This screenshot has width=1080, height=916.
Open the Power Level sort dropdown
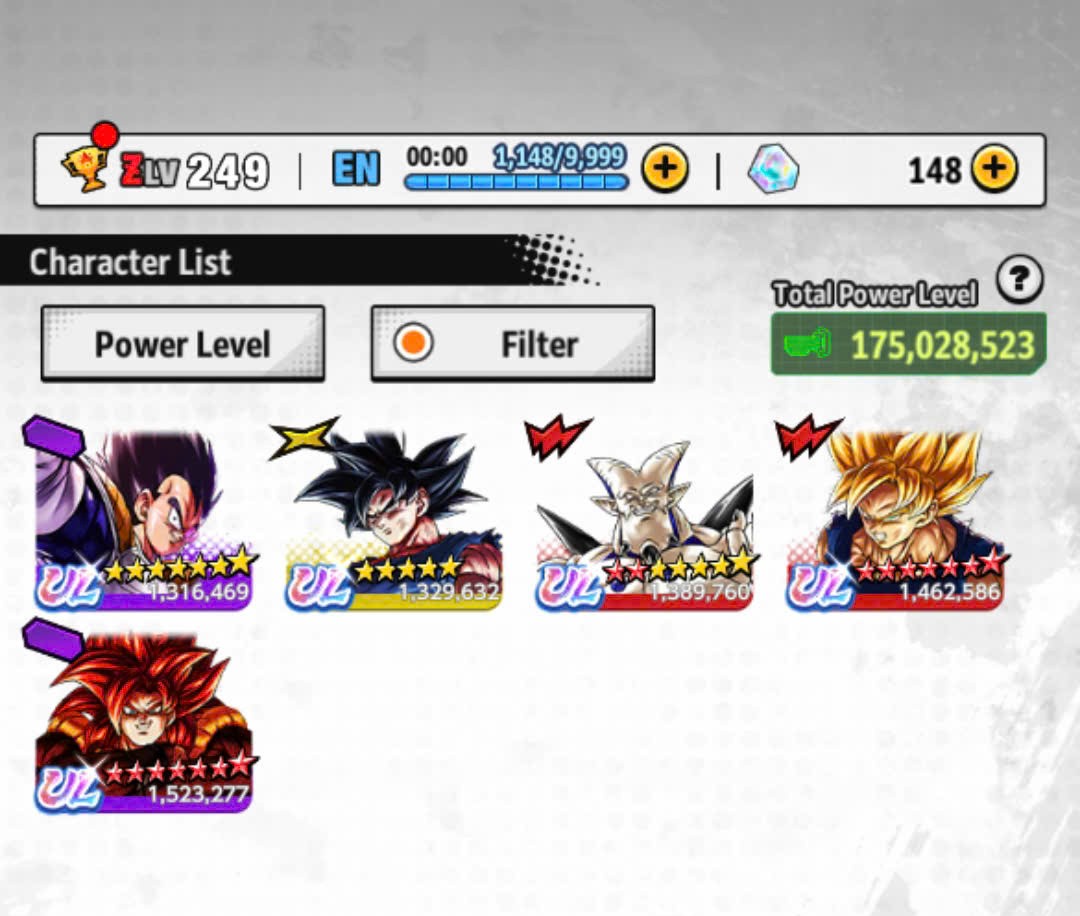pos(183,343)
